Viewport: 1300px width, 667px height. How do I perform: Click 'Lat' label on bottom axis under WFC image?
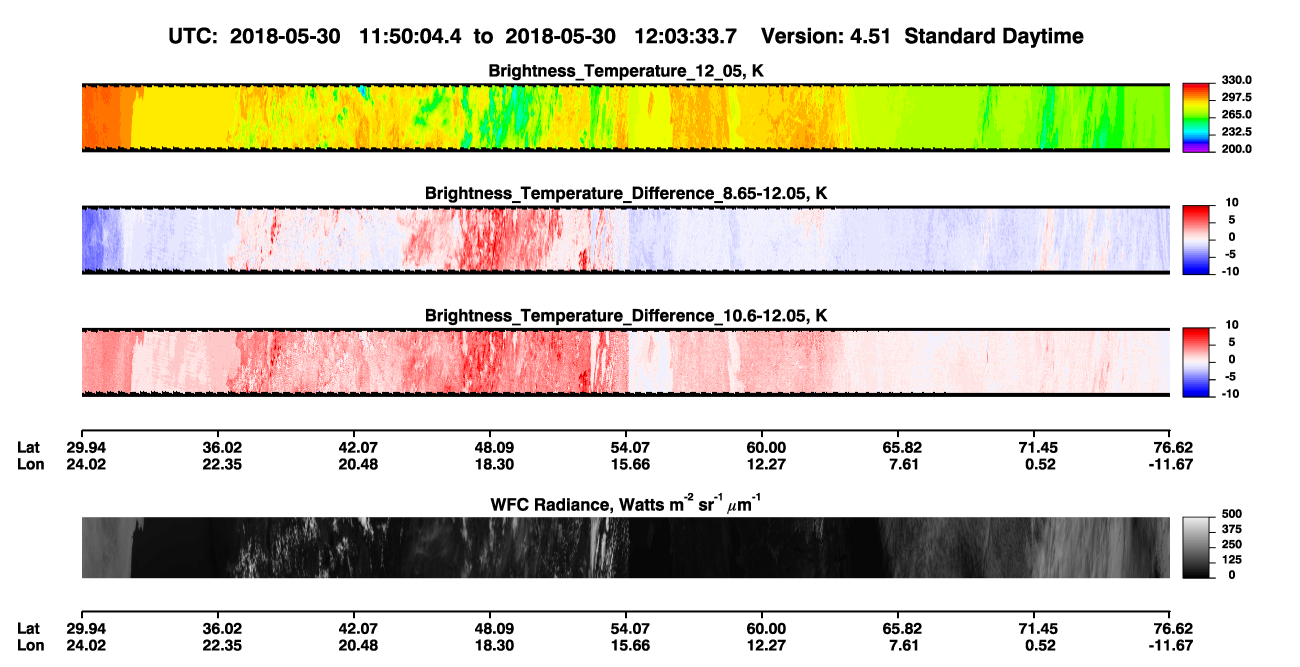pos(29,629)
